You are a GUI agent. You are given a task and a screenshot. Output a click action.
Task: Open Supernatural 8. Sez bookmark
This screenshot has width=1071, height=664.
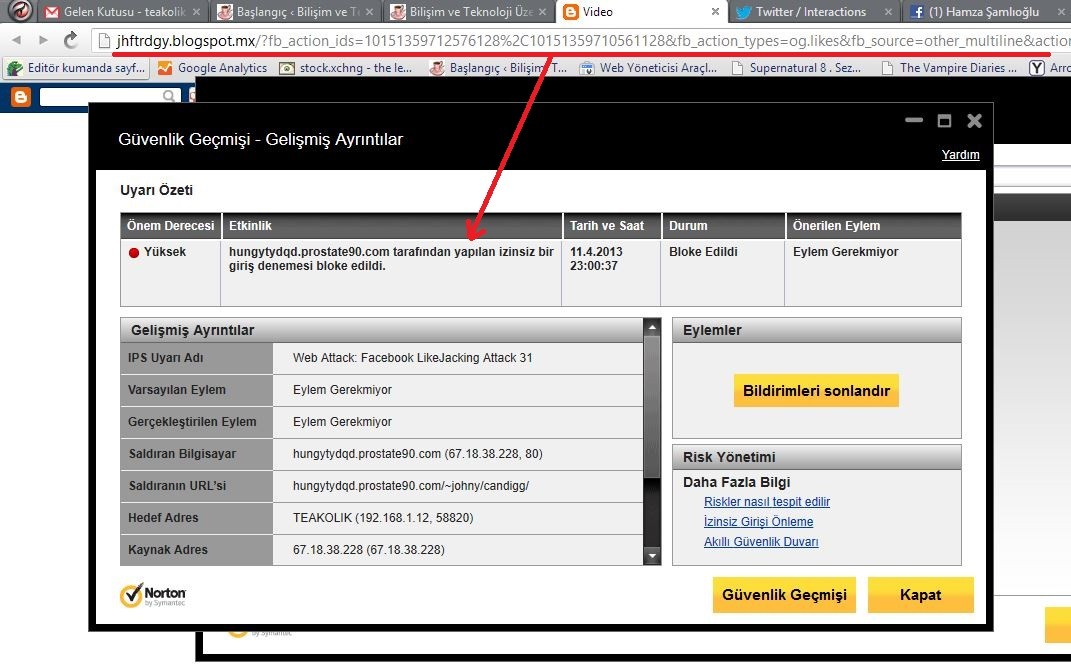pyautogui.click(x=796, y=68)
